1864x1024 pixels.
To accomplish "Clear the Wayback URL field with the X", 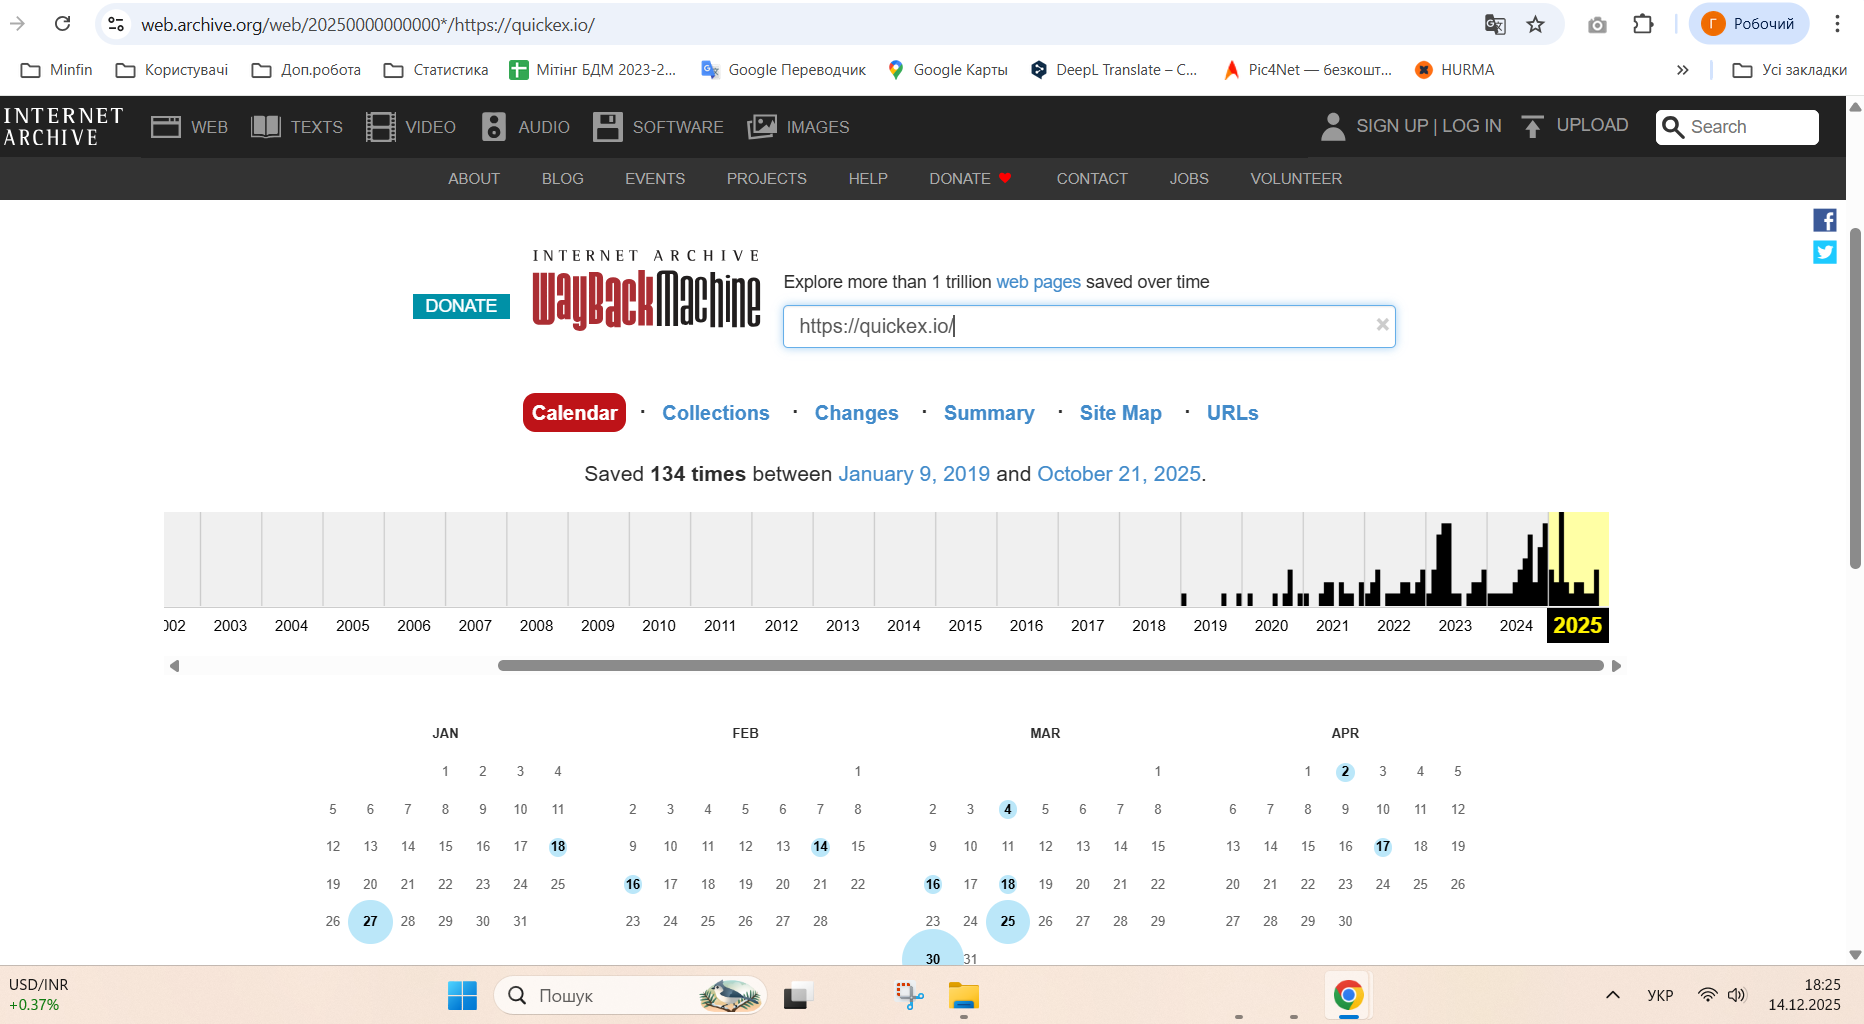I will click(x=1382, y=324).
